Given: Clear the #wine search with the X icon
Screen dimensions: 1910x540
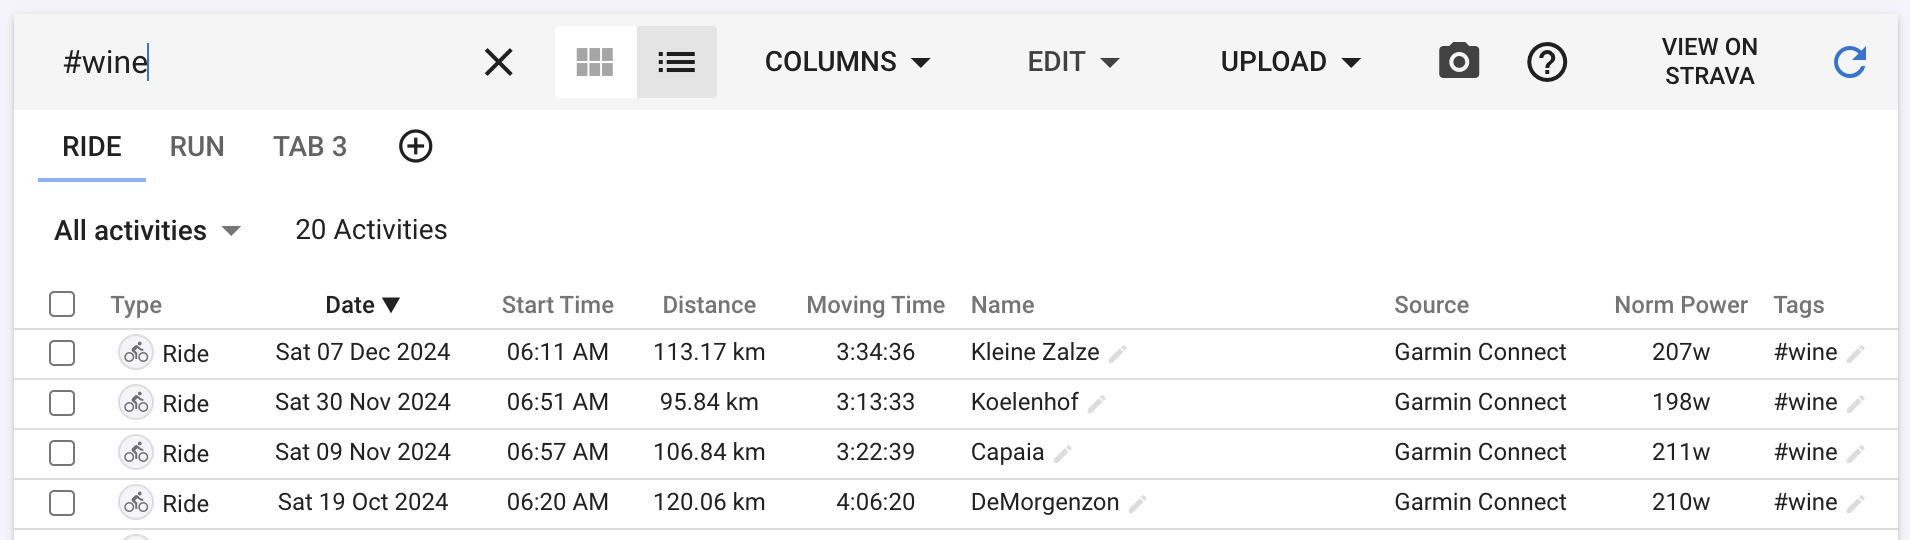Looking at the screenshot, I should 498,62.
